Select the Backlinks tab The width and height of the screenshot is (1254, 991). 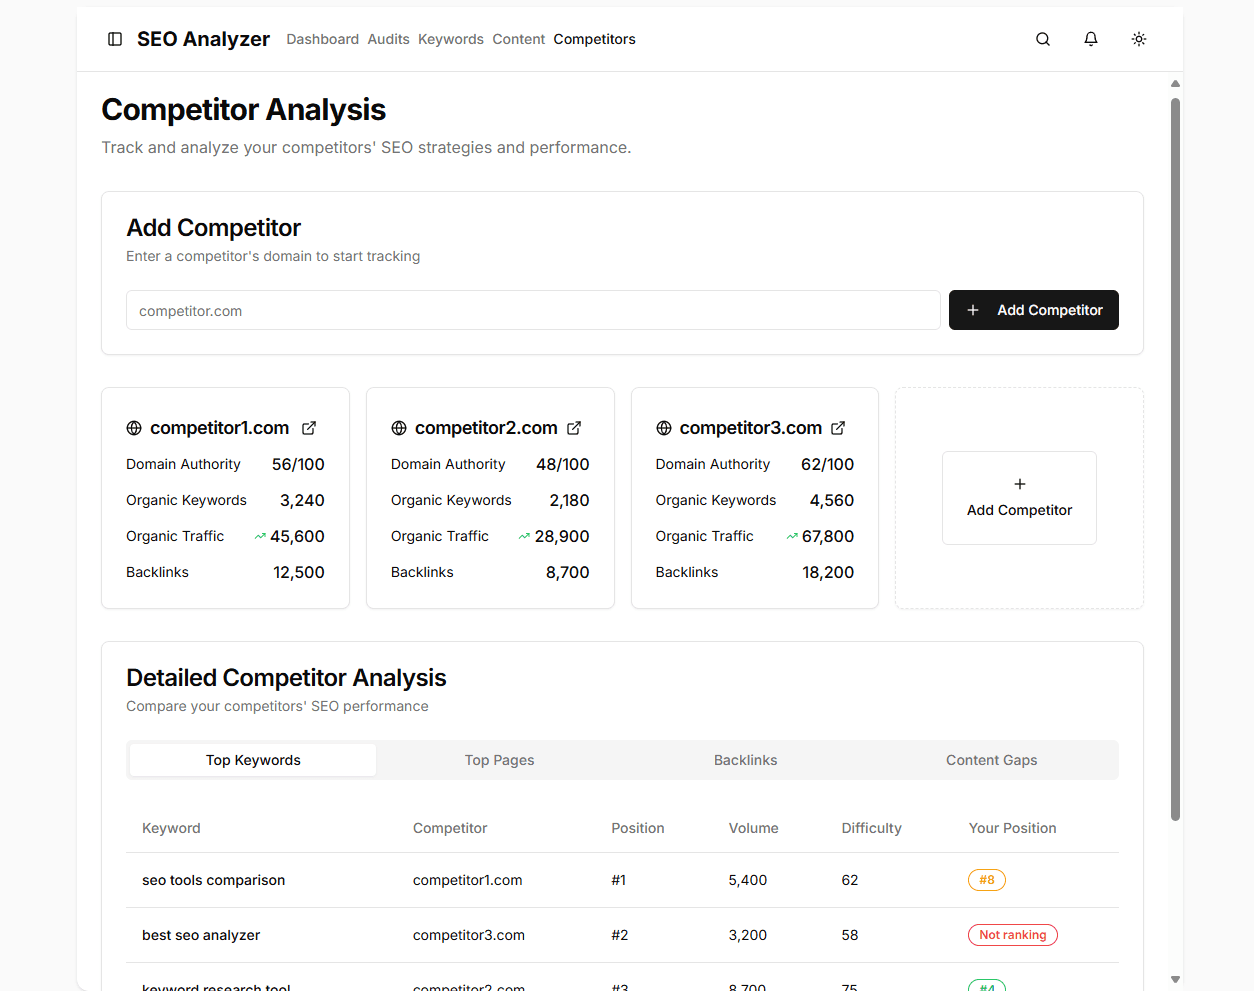pos(745,760)
